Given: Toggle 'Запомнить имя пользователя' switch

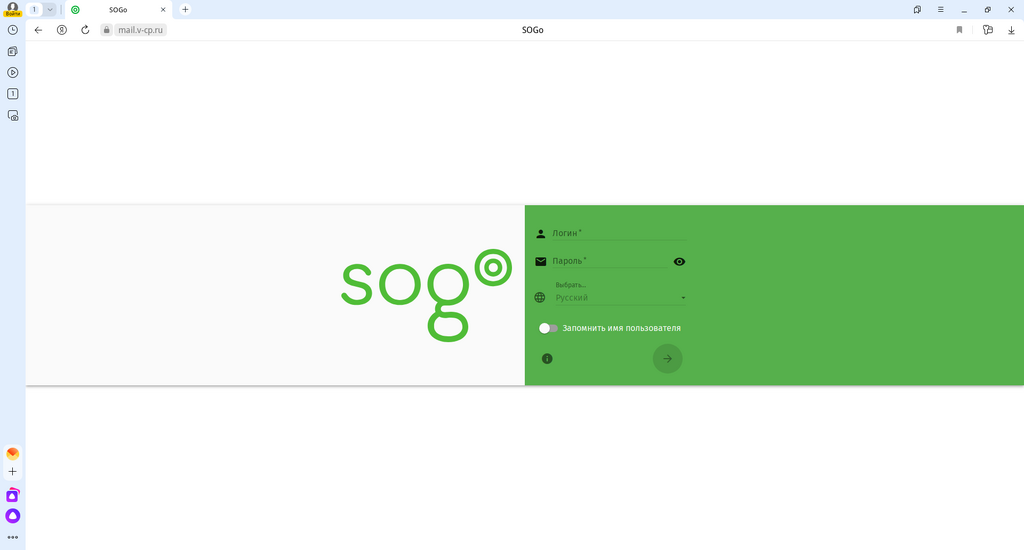Looking at the screenshot, I should (x=548, y=328).
